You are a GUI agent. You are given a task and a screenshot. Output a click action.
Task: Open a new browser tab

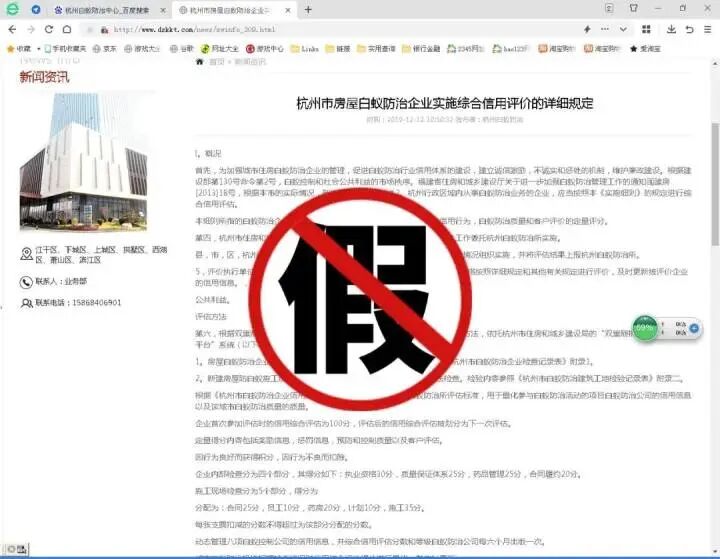tap(308, 10)
